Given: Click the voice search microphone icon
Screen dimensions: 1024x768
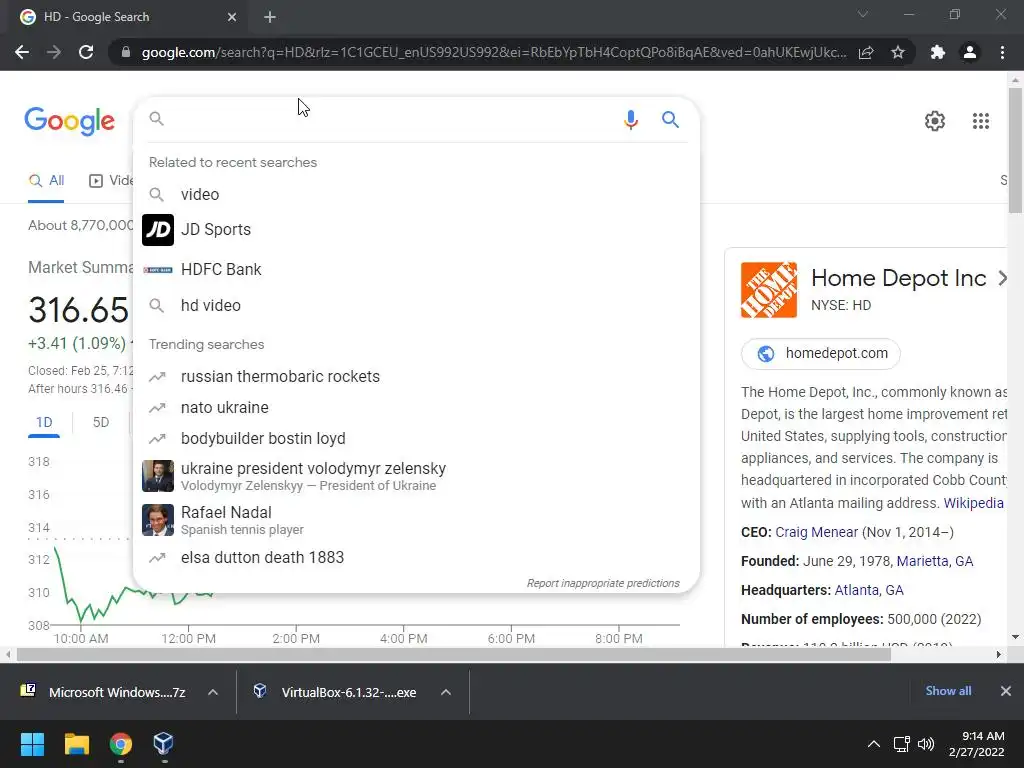Looking at the screenshot, I should click(630, 120).
